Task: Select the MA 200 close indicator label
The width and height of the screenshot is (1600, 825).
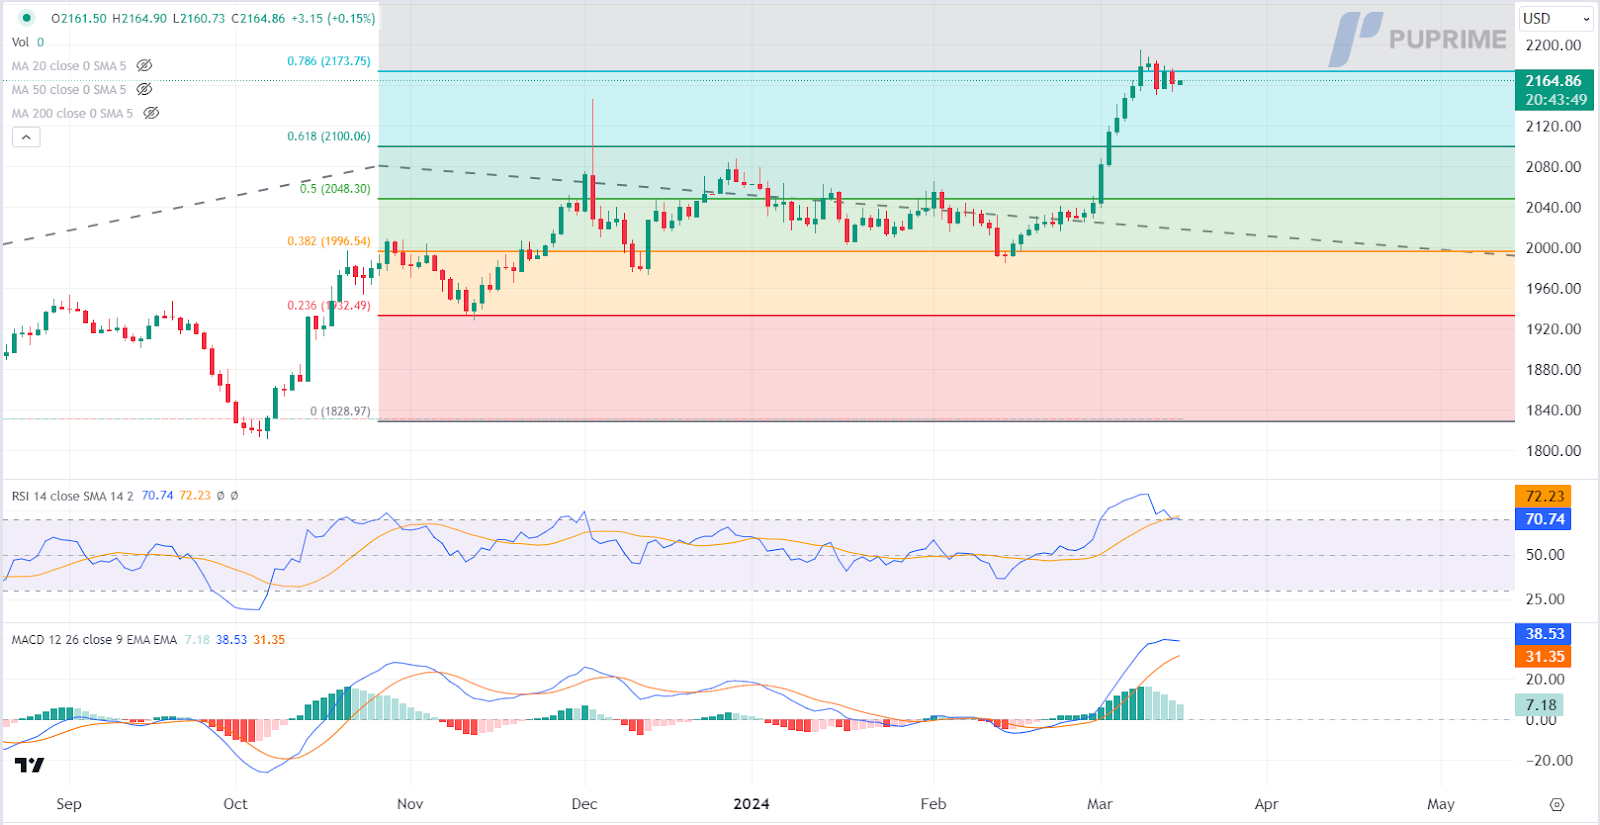Action: [x=72, y=114]
